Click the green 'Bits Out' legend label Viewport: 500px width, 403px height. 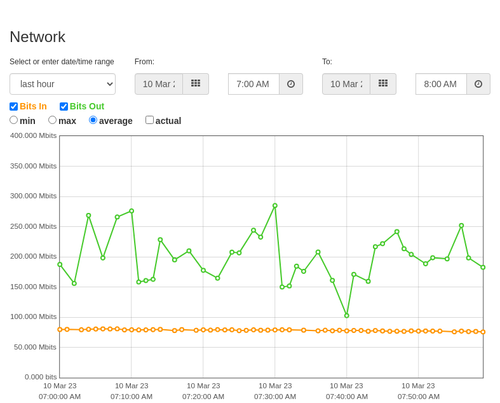(x=87, y=106)
